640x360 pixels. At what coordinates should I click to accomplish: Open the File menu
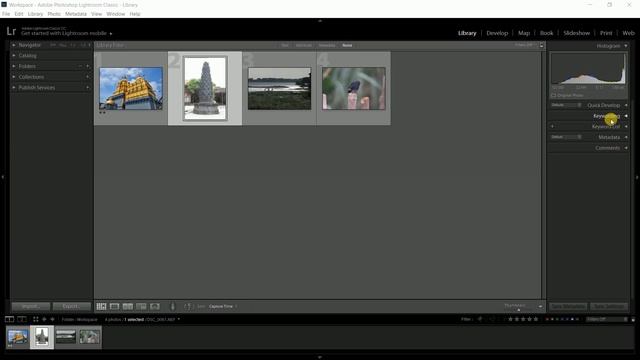pyautogui.click(x=6, y=14)
